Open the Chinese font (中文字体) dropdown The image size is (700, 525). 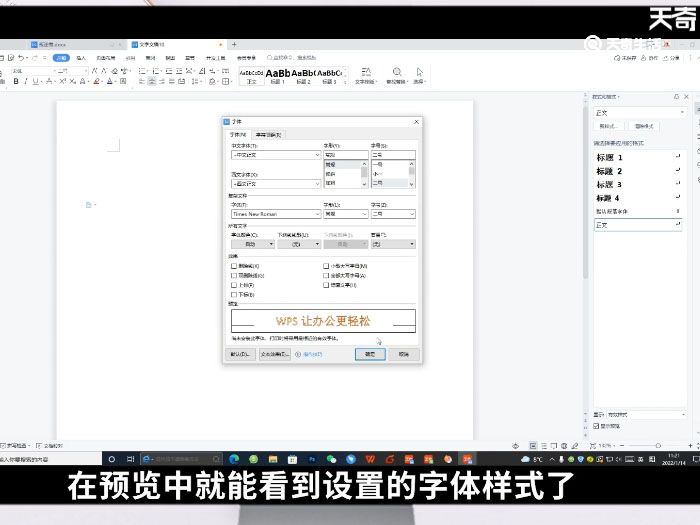coord(276,155)
